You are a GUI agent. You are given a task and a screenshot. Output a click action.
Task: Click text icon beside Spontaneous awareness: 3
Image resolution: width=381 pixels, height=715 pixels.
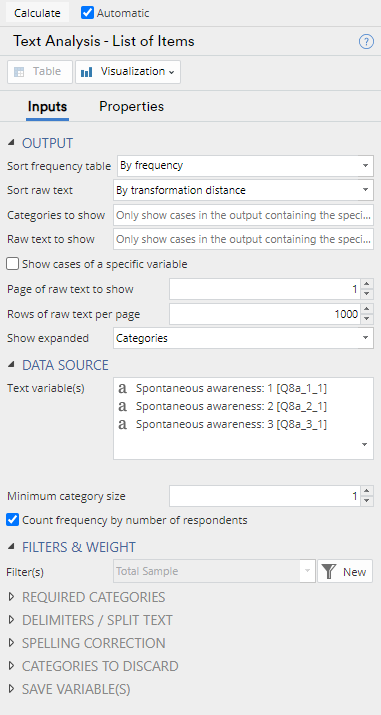click(x=122, y=425)
